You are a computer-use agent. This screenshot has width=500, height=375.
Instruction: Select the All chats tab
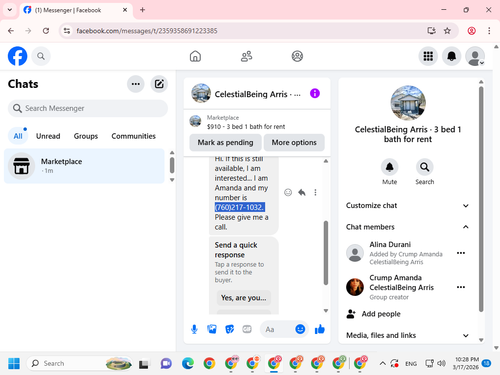coord(18,136)
